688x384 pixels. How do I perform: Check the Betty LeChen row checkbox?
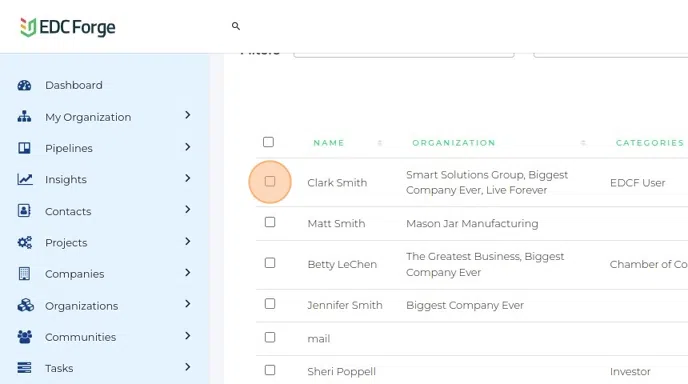point(270,263)
